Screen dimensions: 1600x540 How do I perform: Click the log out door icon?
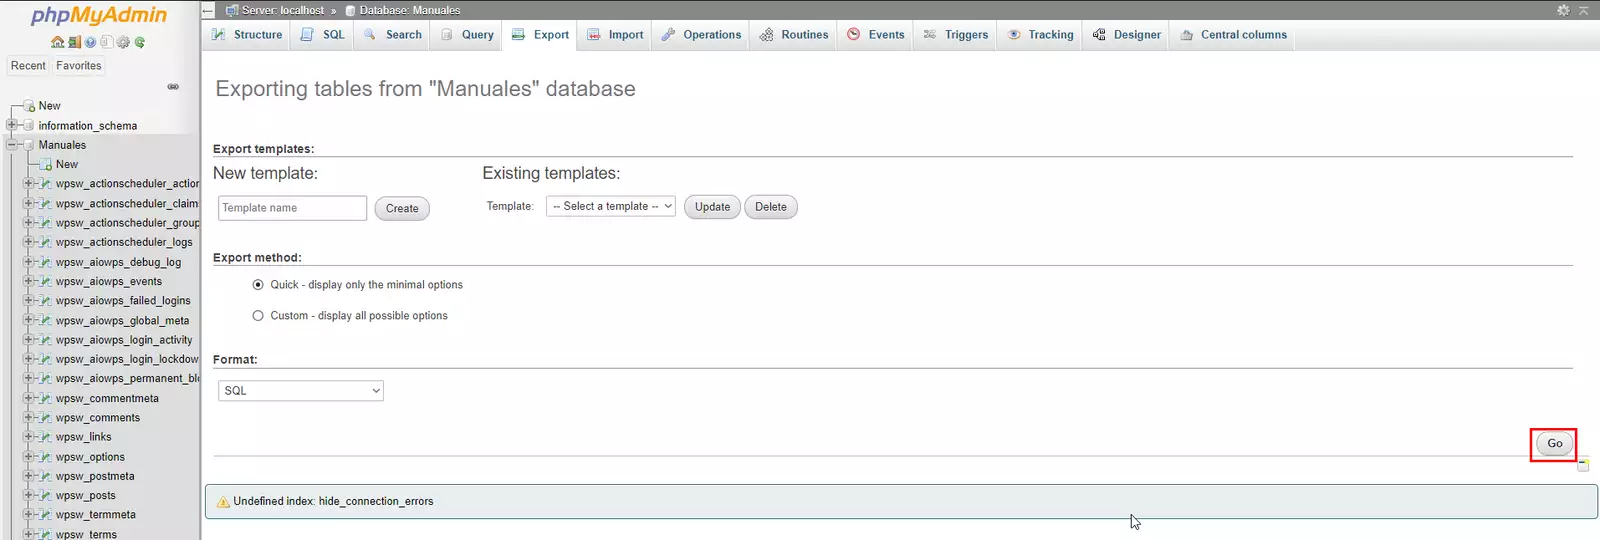tap(74, 42)
